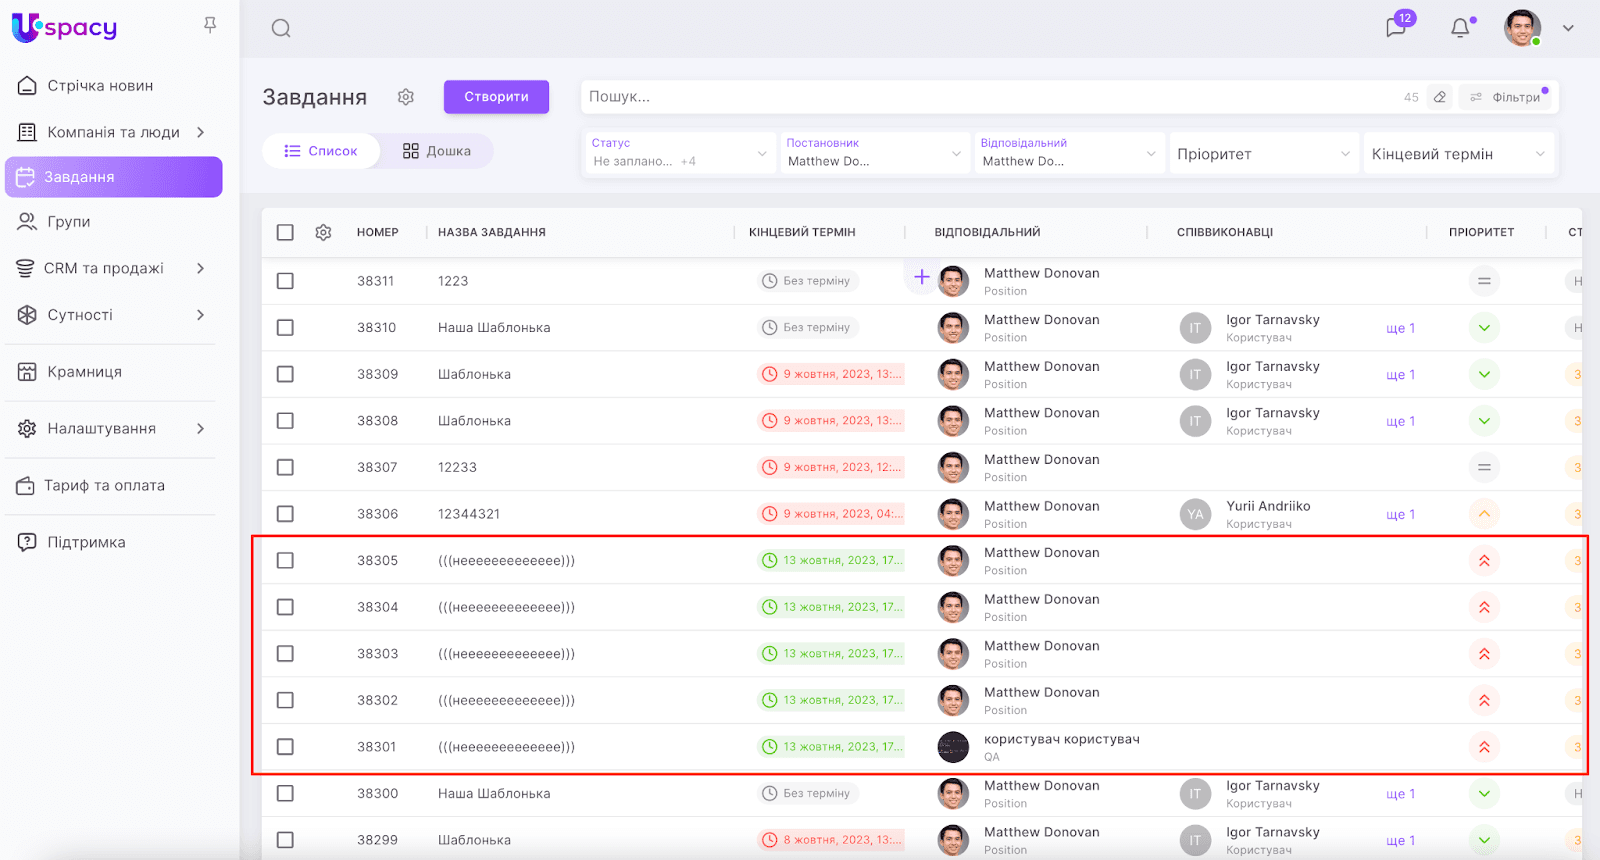Image resolution: width=1600 pixels, height=860 pixels.
Task: Open the chat messages icon with 12 badge
Action: click(x=1396, y=27)
